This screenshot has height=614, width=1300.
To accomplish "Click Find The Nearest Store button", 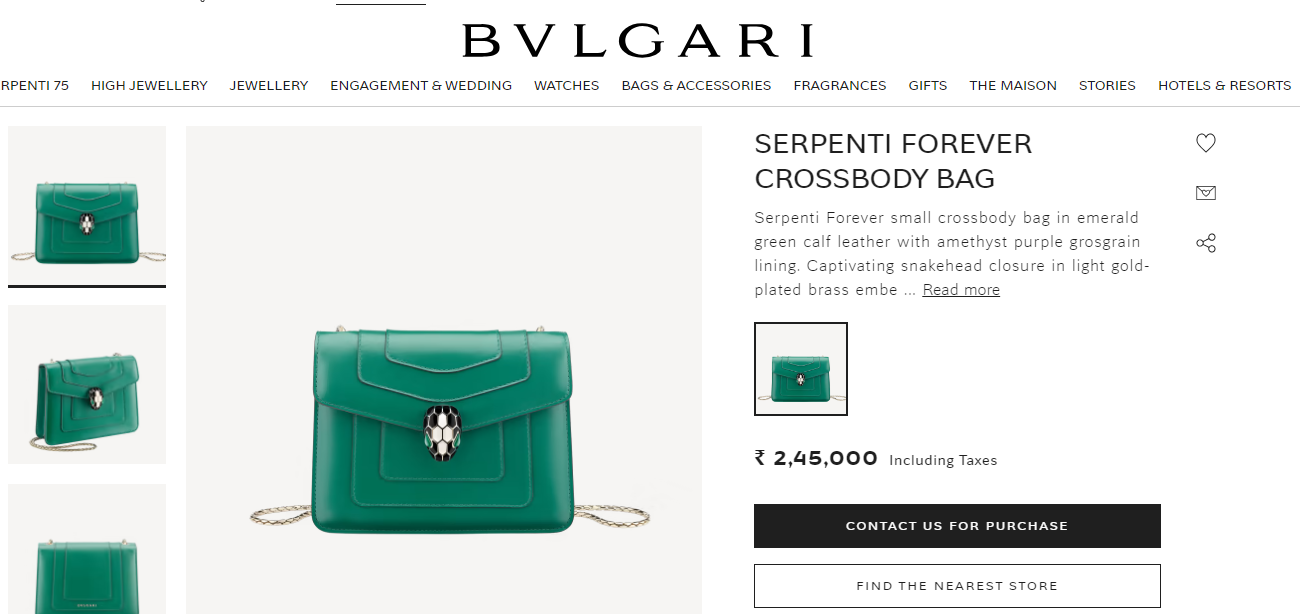I will pyautogui.click(x=957, y=586).
